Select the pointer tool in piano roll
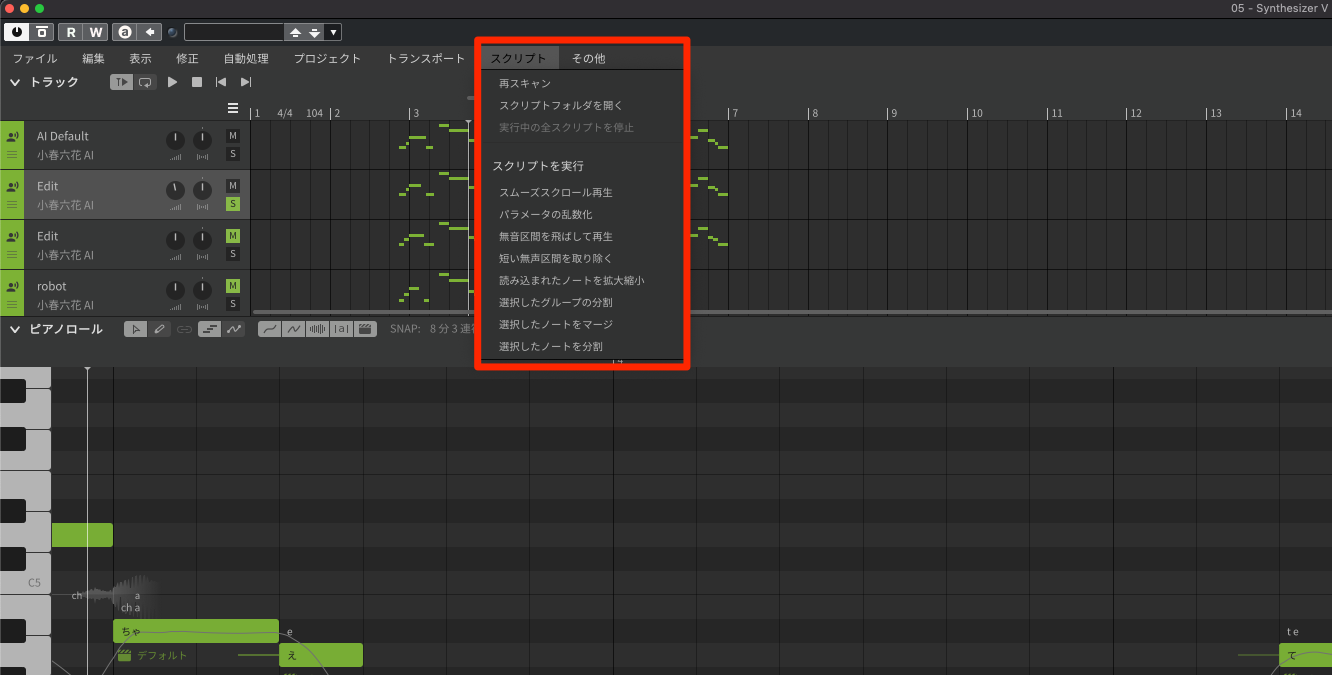1332x675 pixels. click(136, 329)
